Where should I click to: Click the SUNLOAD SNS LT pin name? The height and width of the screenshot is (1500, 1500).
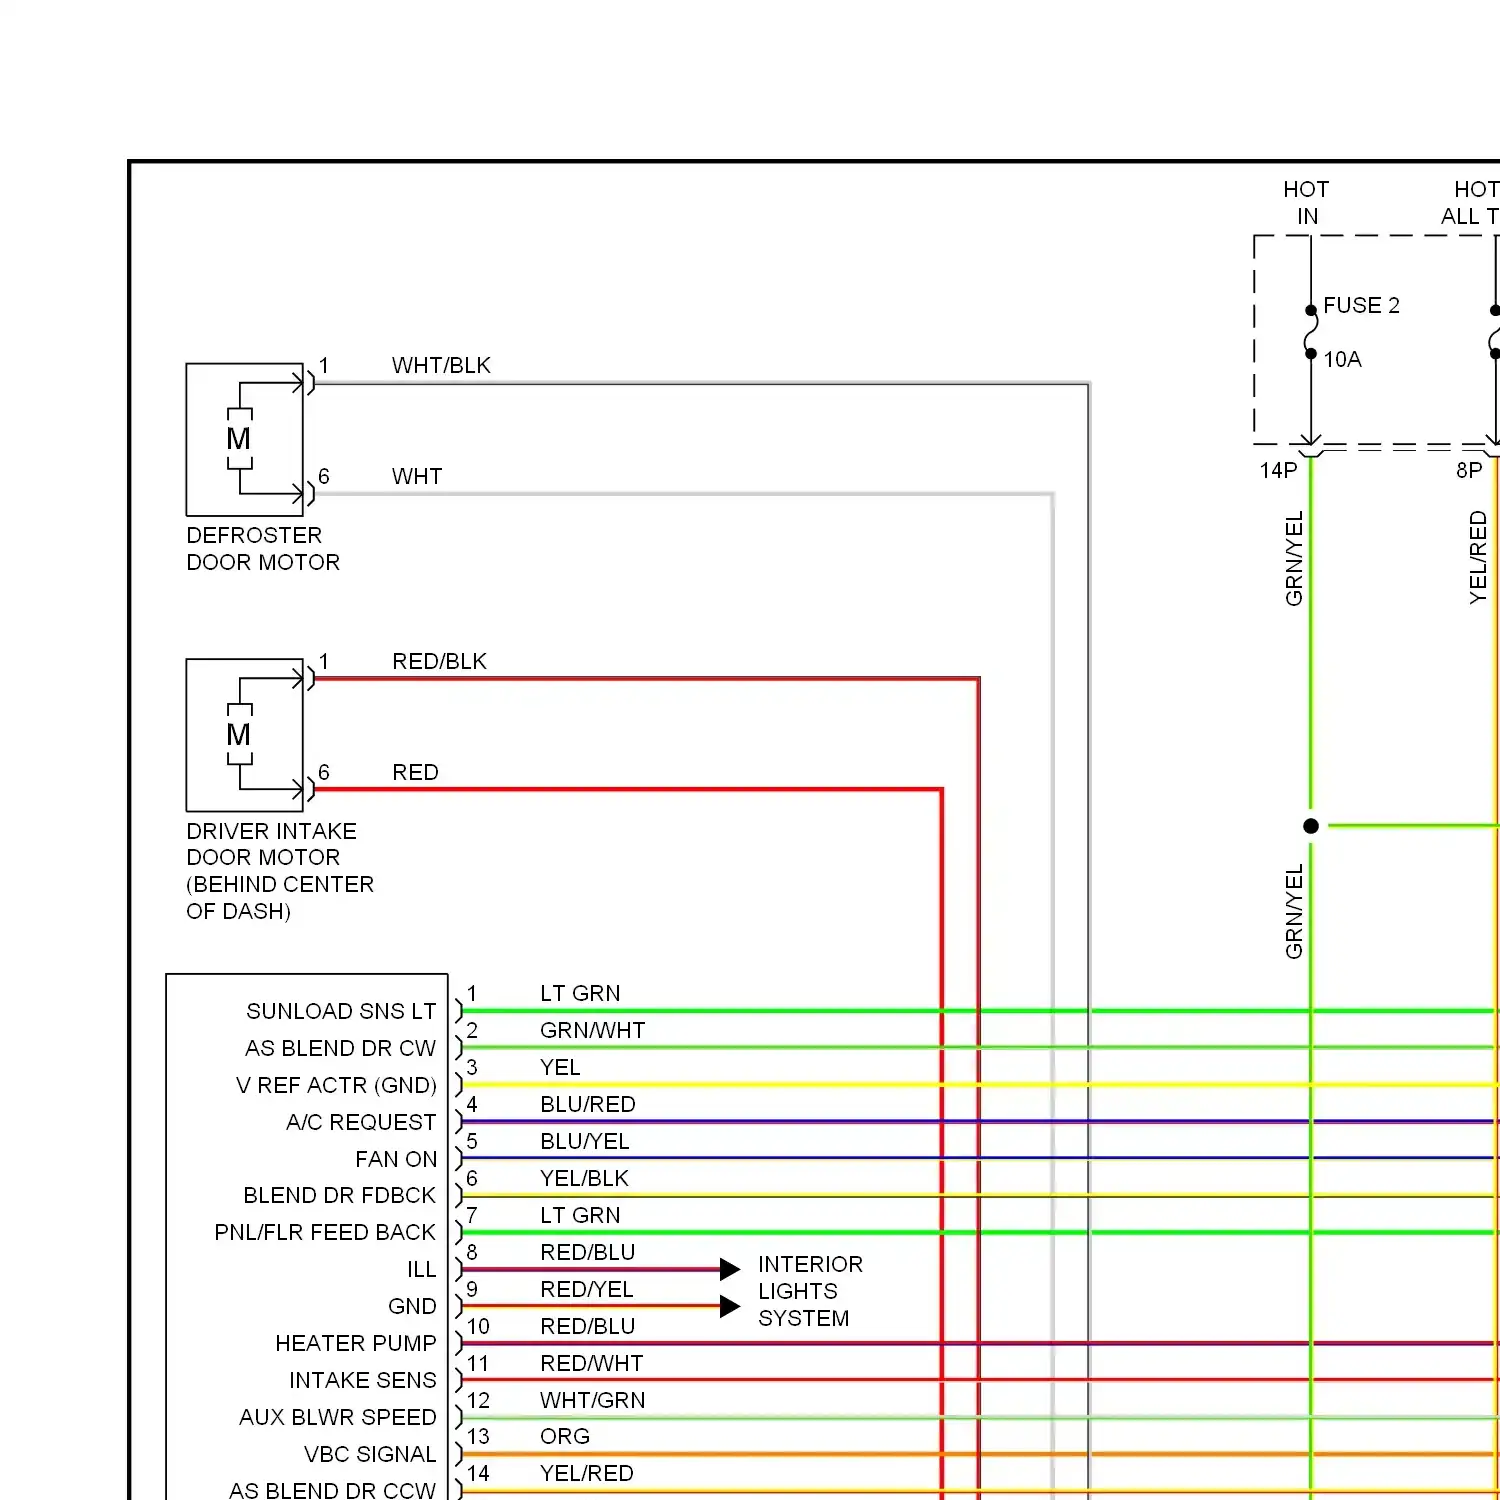tap(341, 1011)
